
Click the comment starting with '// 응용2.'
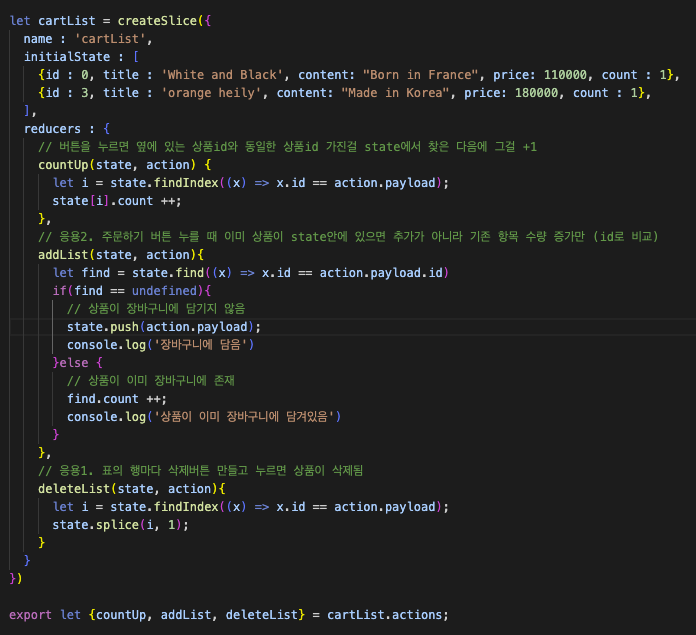(348, 237)
